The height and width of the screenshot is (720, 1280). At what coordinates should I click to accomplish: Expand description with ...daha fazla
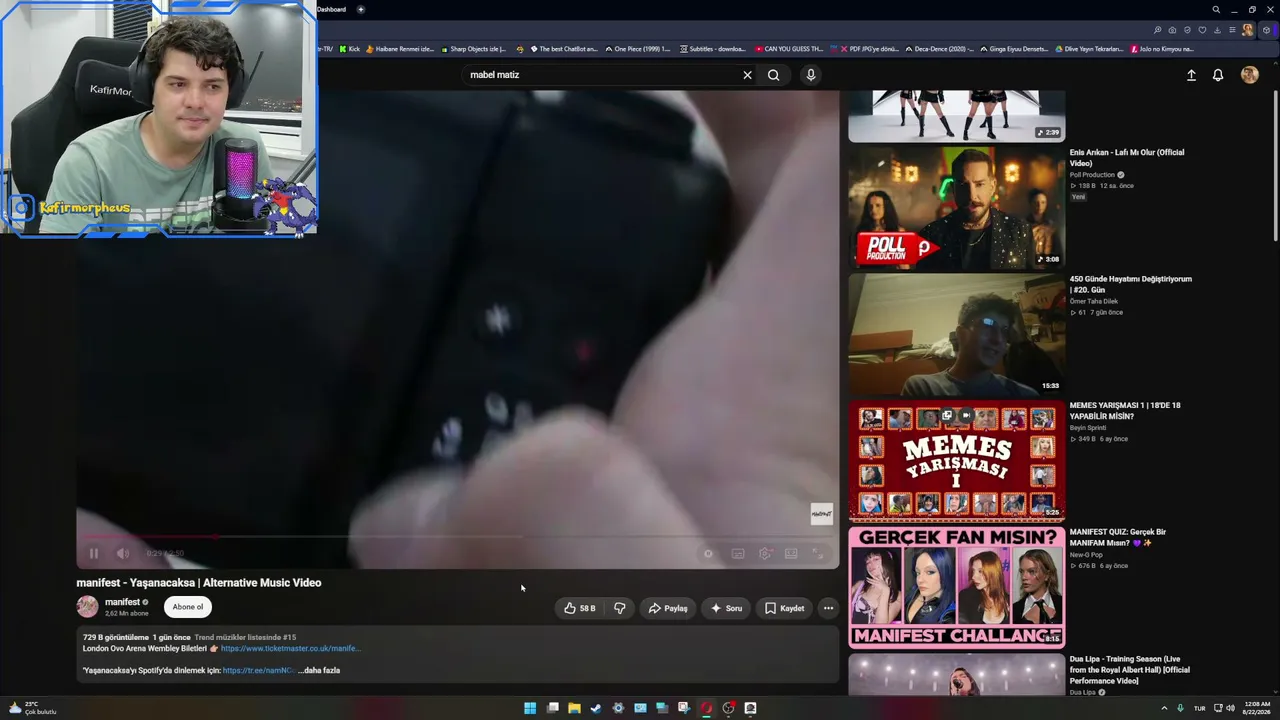[x=319, y=670]
